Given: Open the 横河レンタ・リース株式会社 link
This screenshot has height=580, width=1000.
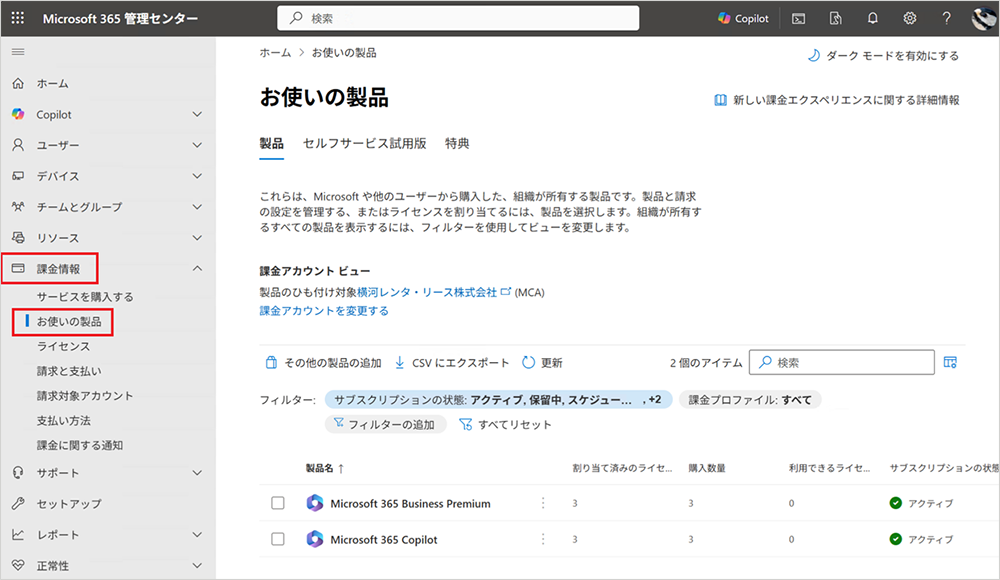Looking at the screenshot, I should 427,292.
